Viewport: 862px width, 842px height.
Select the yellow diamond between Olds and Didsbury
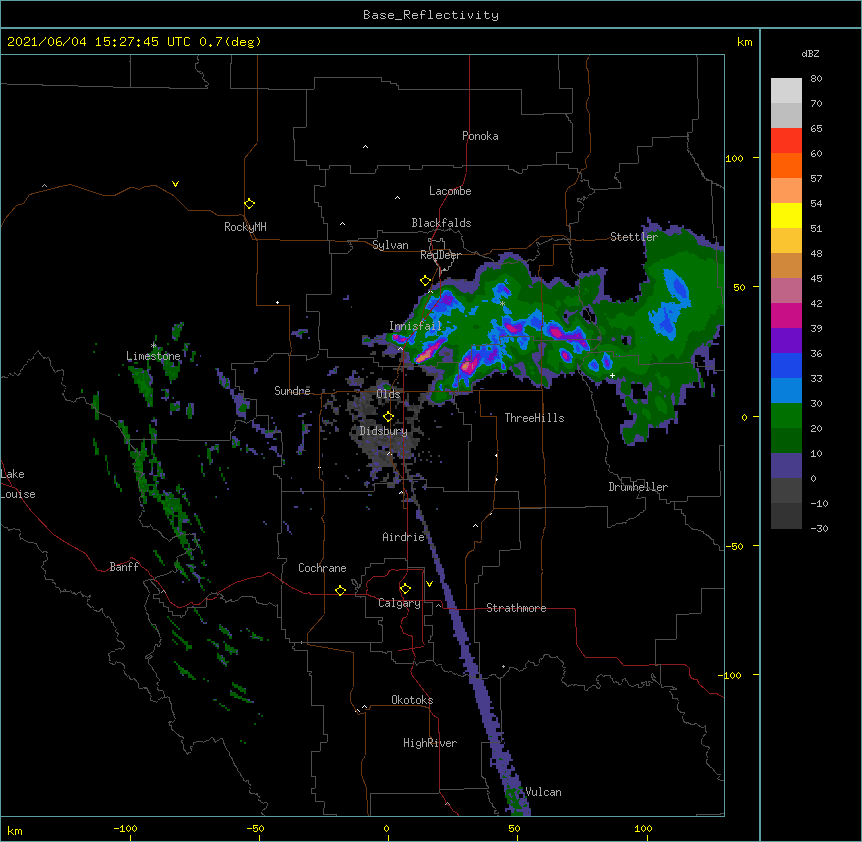click(388, 417)
